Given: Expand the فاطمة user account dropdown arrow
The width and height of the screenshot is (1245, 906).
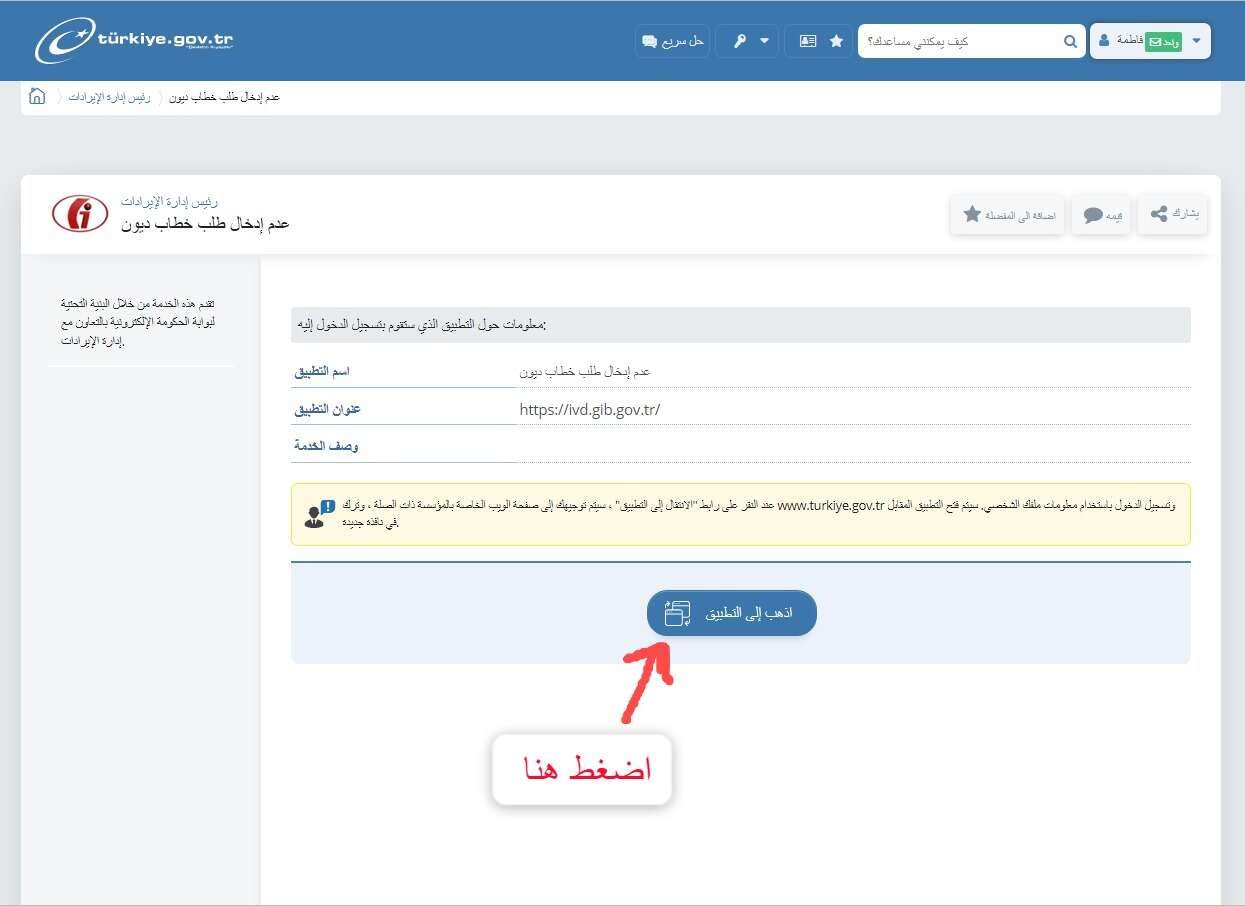Looking at the screenshot, I should tap(1196, 41).
